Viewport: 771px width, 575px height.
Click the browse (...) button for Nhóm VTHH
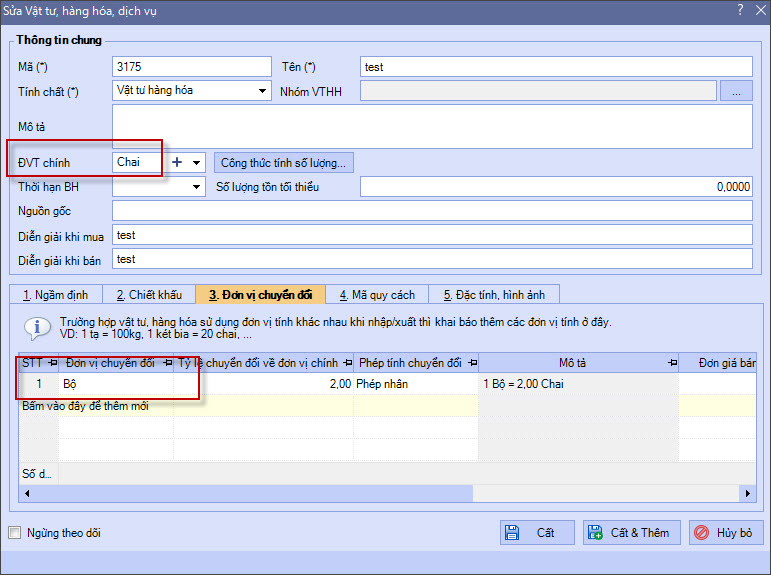point(735,91)
